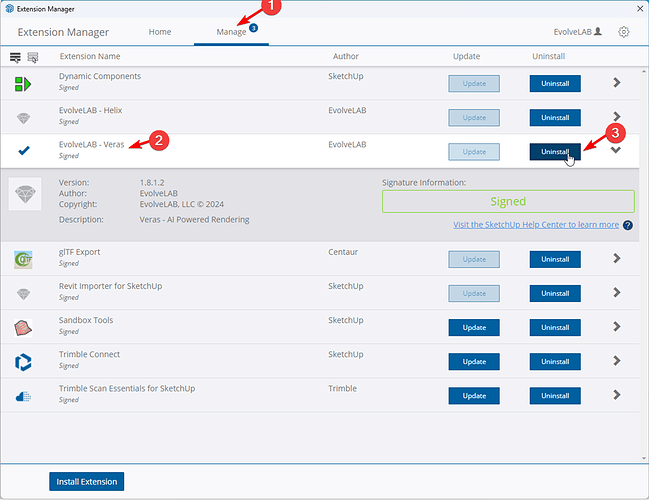Click version value 1.8.1.2

[152, 183]
